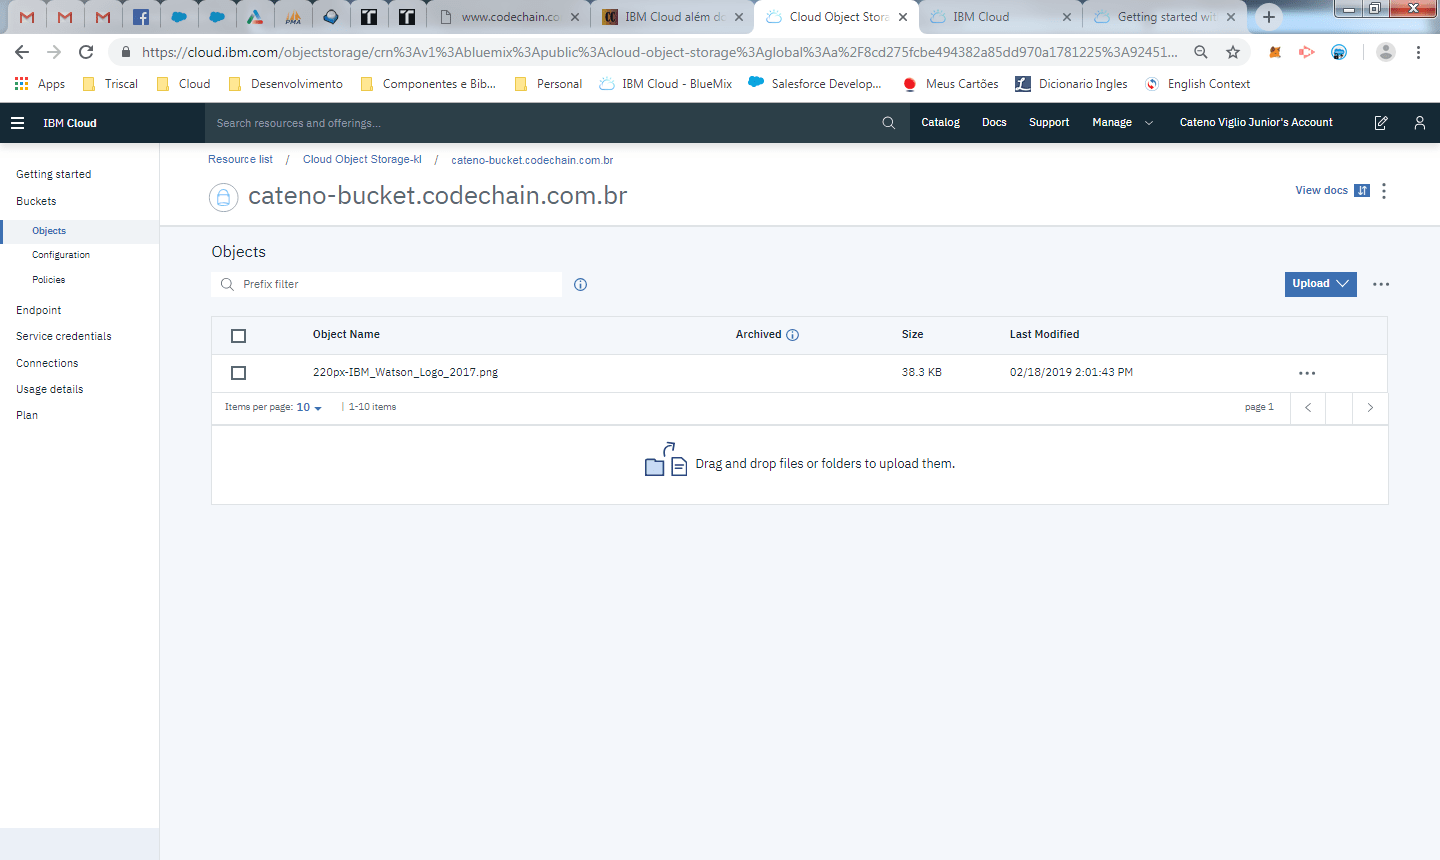The width and height of the screenshot is (1440, 860).
Task: Go to the next page of objects
Action: click(1370, 408)
